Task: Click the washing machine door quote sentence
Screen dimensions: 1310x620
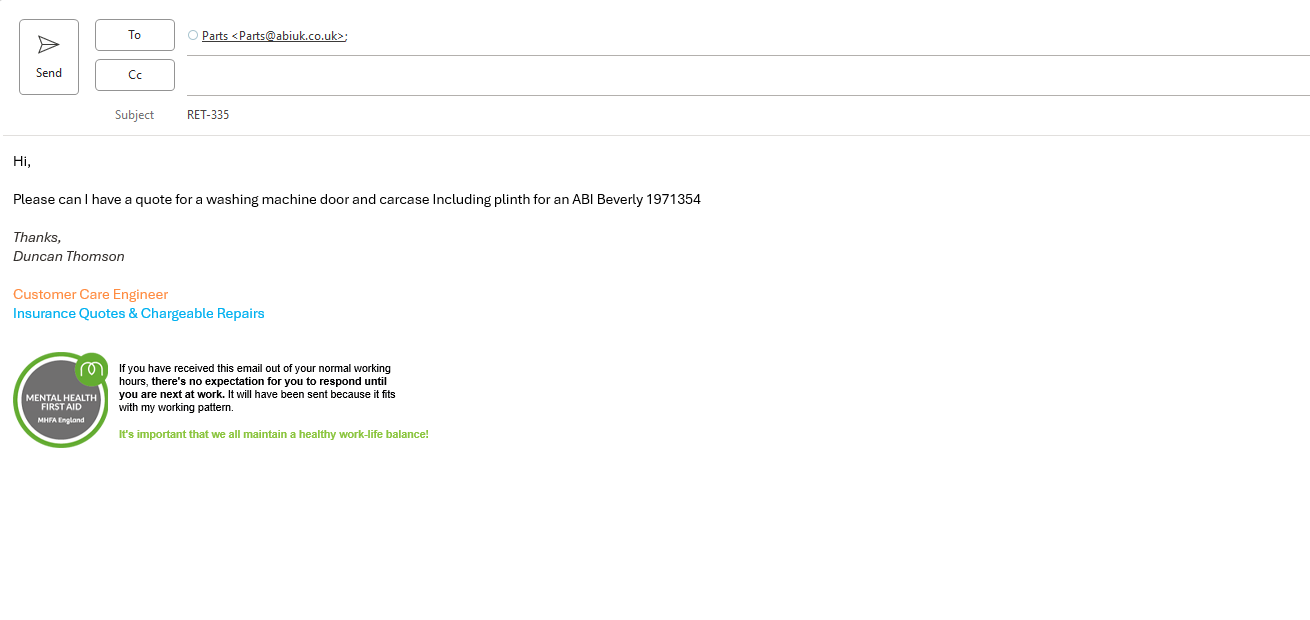Action: click(x=357, y=199)
